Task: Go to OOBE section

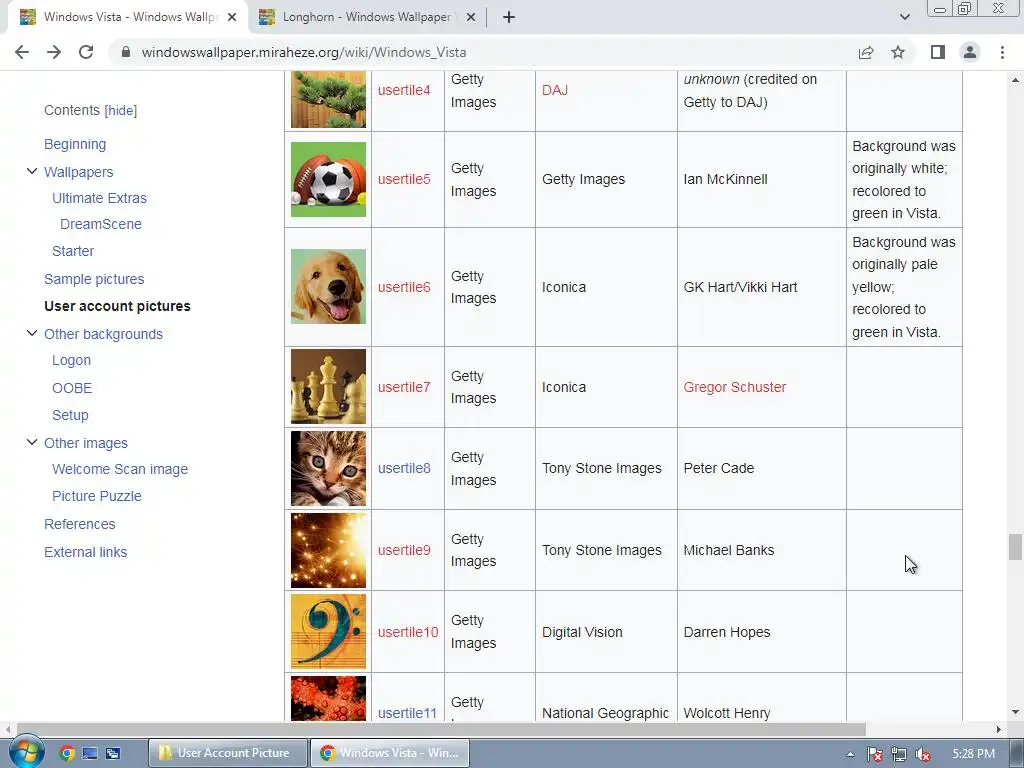Action: point(72,388)
